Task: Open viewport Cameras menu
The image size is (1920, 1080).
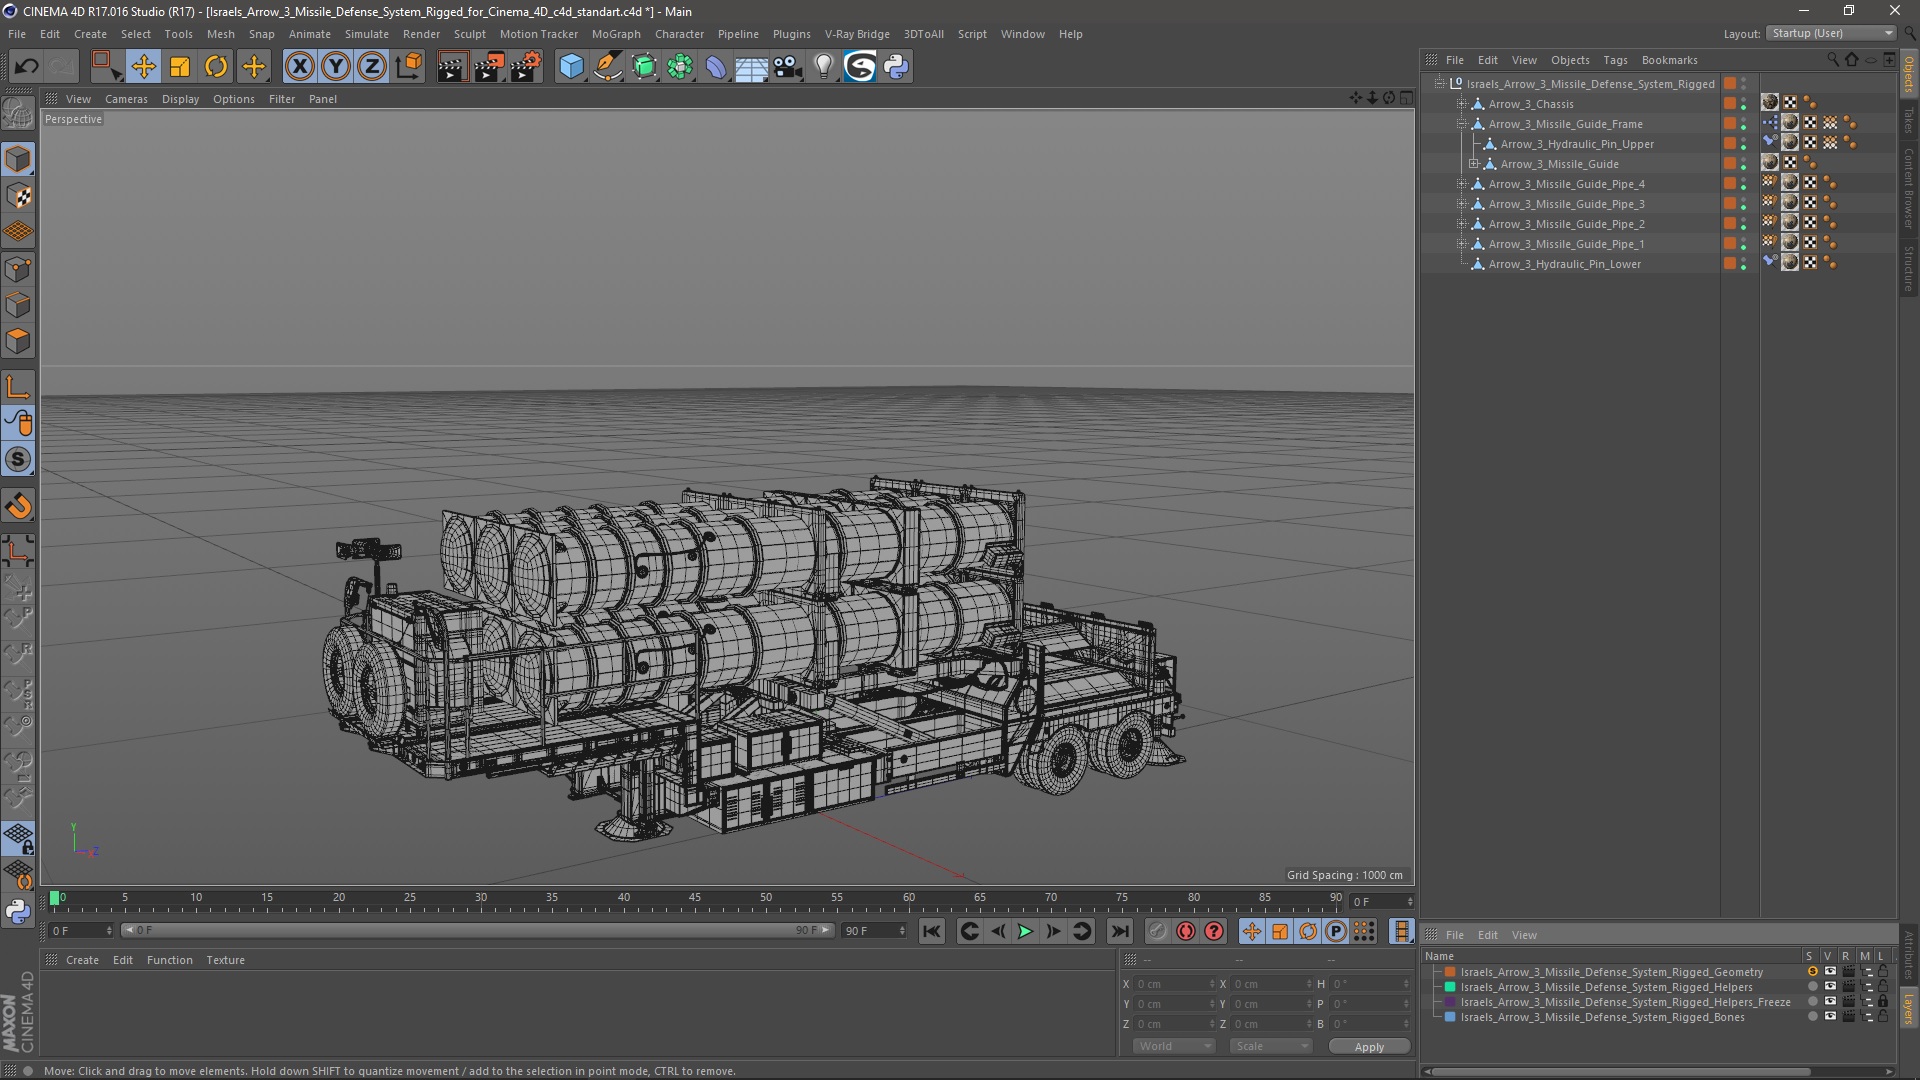Action: pyautogui.click(x=126, y=99)
